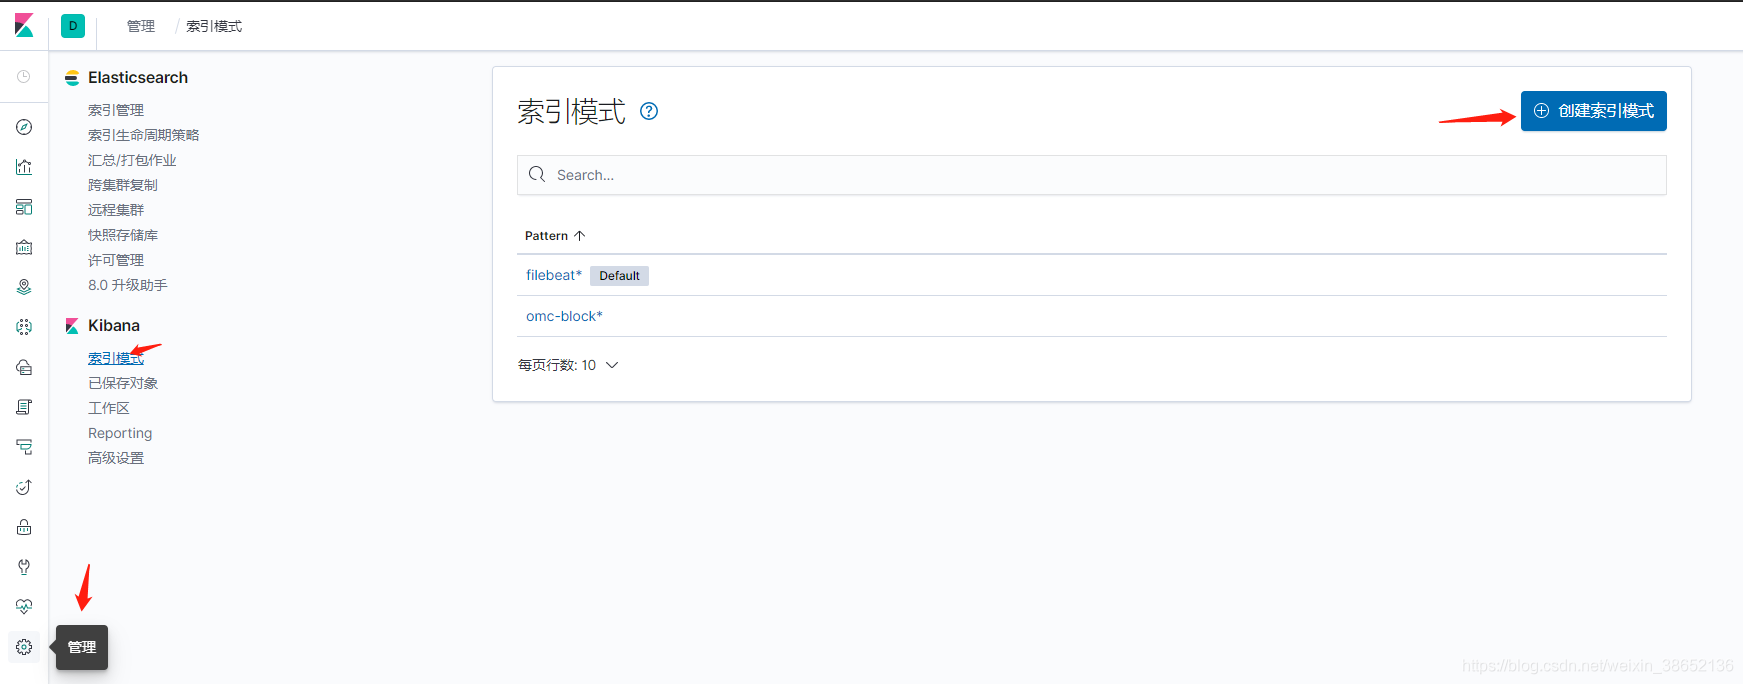Click the Kibana section heading
The width and height of the screenshot is (1743, 684).
pos(114,326)
